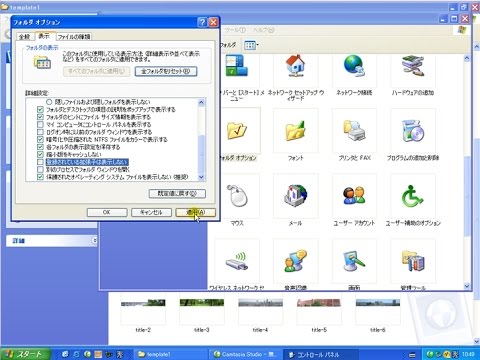Viewport: 480px width, 360px height.
Task: Open the Accessibility Options wheelchair icon
Action: (x=412, y=196)
